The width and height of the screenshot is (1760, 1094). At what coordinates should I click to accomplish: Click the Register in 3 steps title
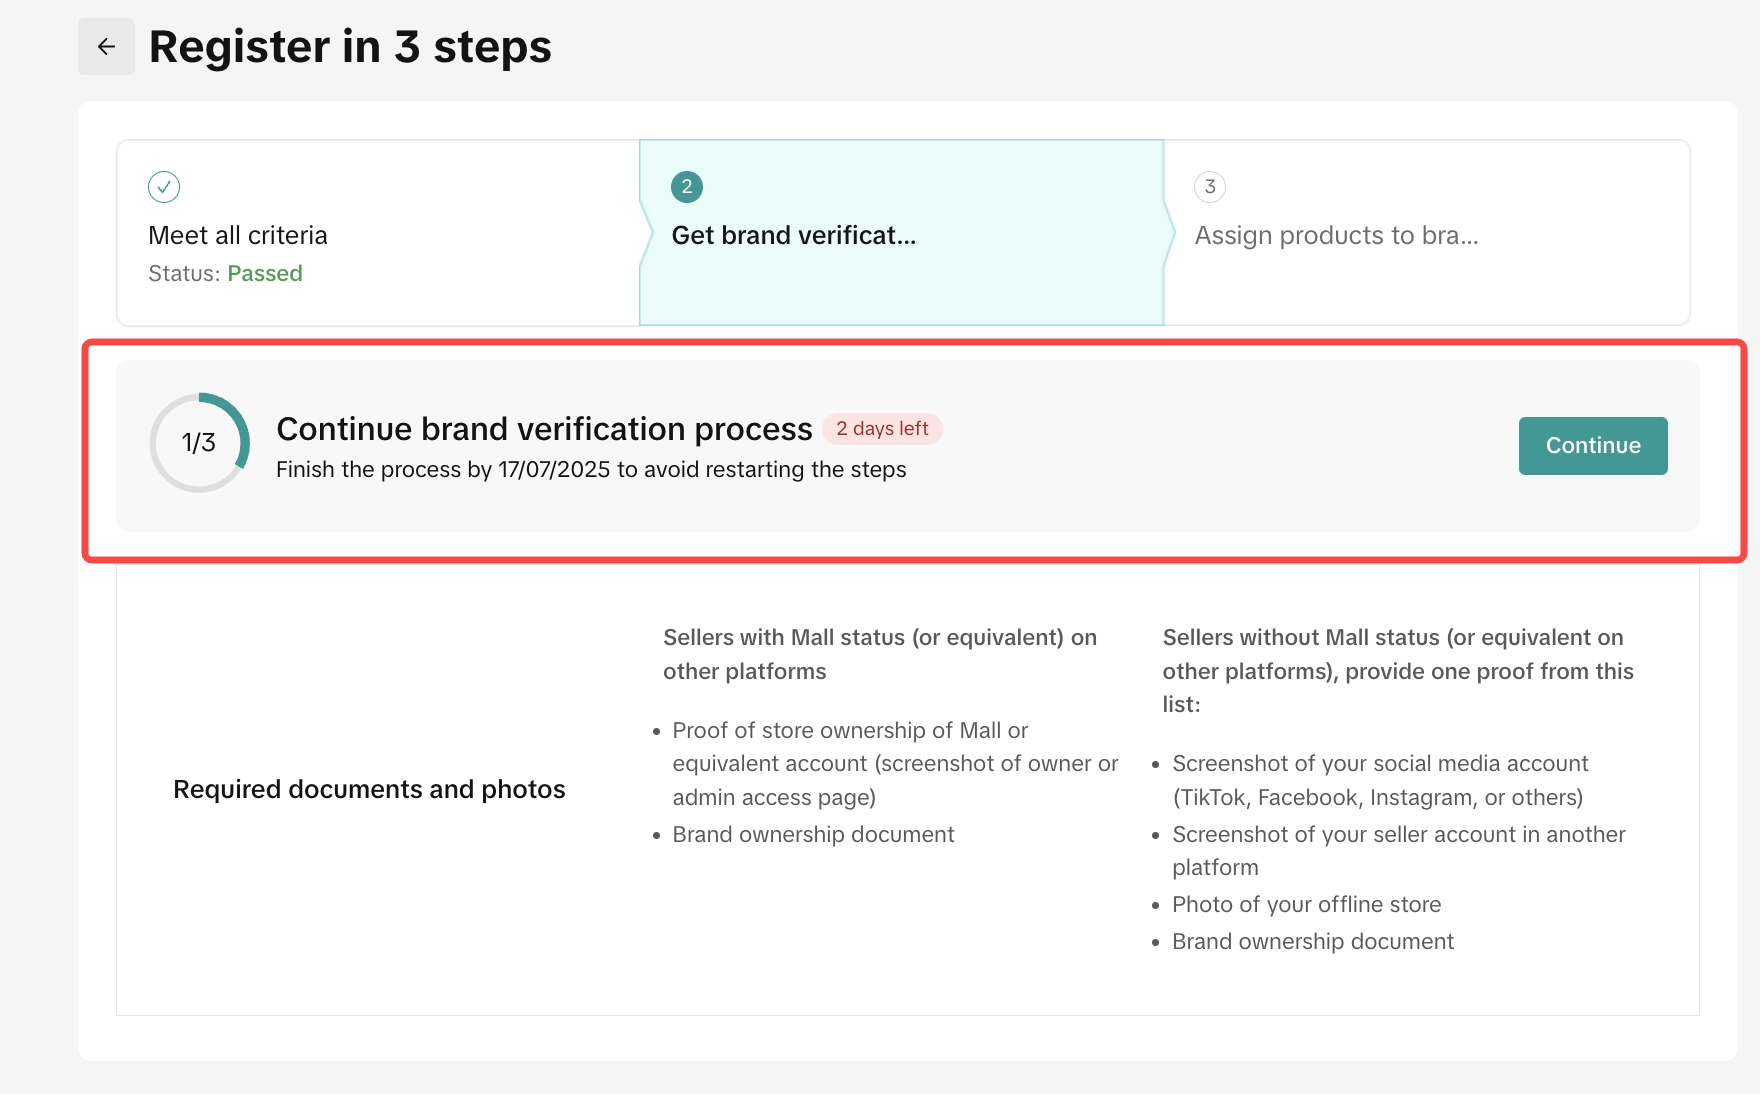pyautogui.click(x=350, y=47)
